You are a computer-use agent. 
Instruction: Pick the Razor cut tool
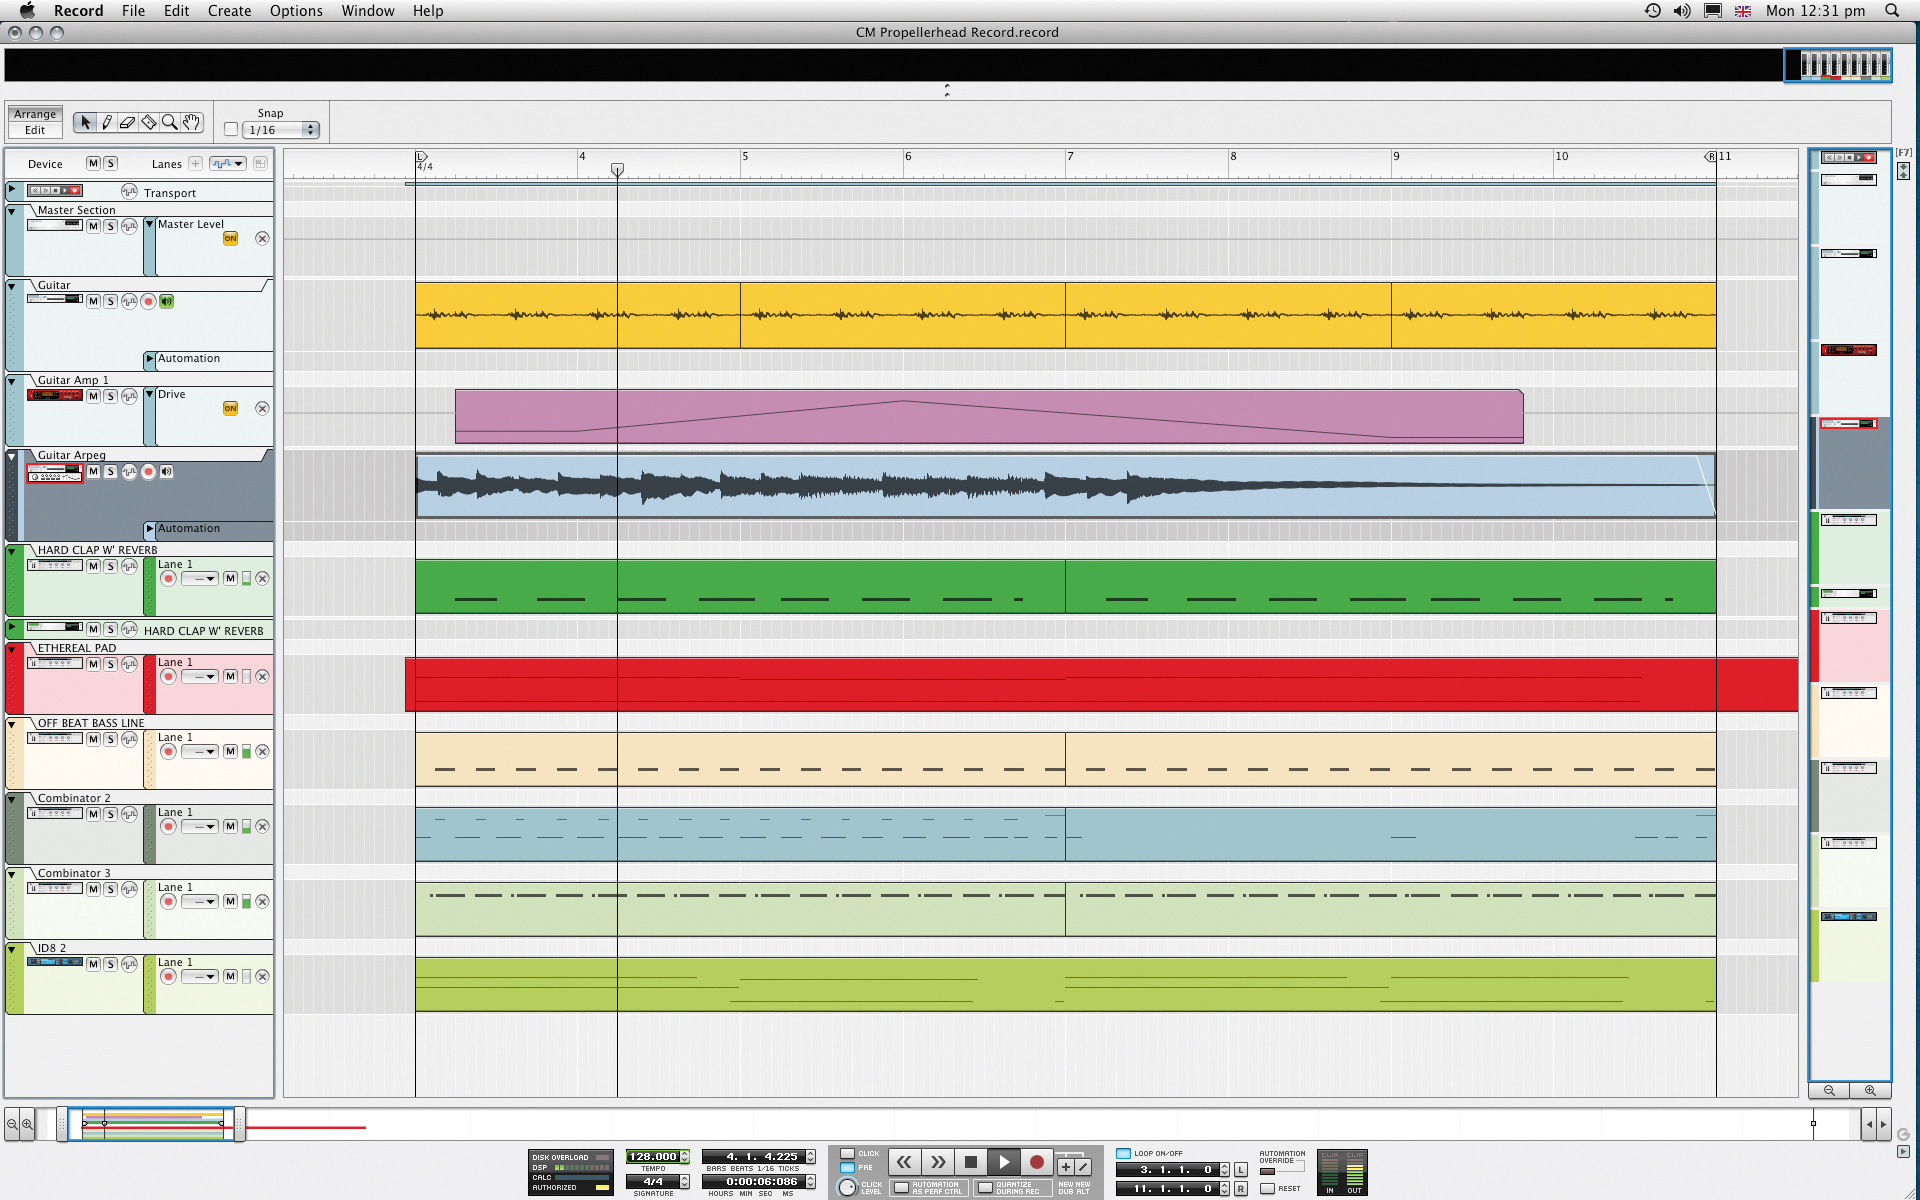[149, 122]
